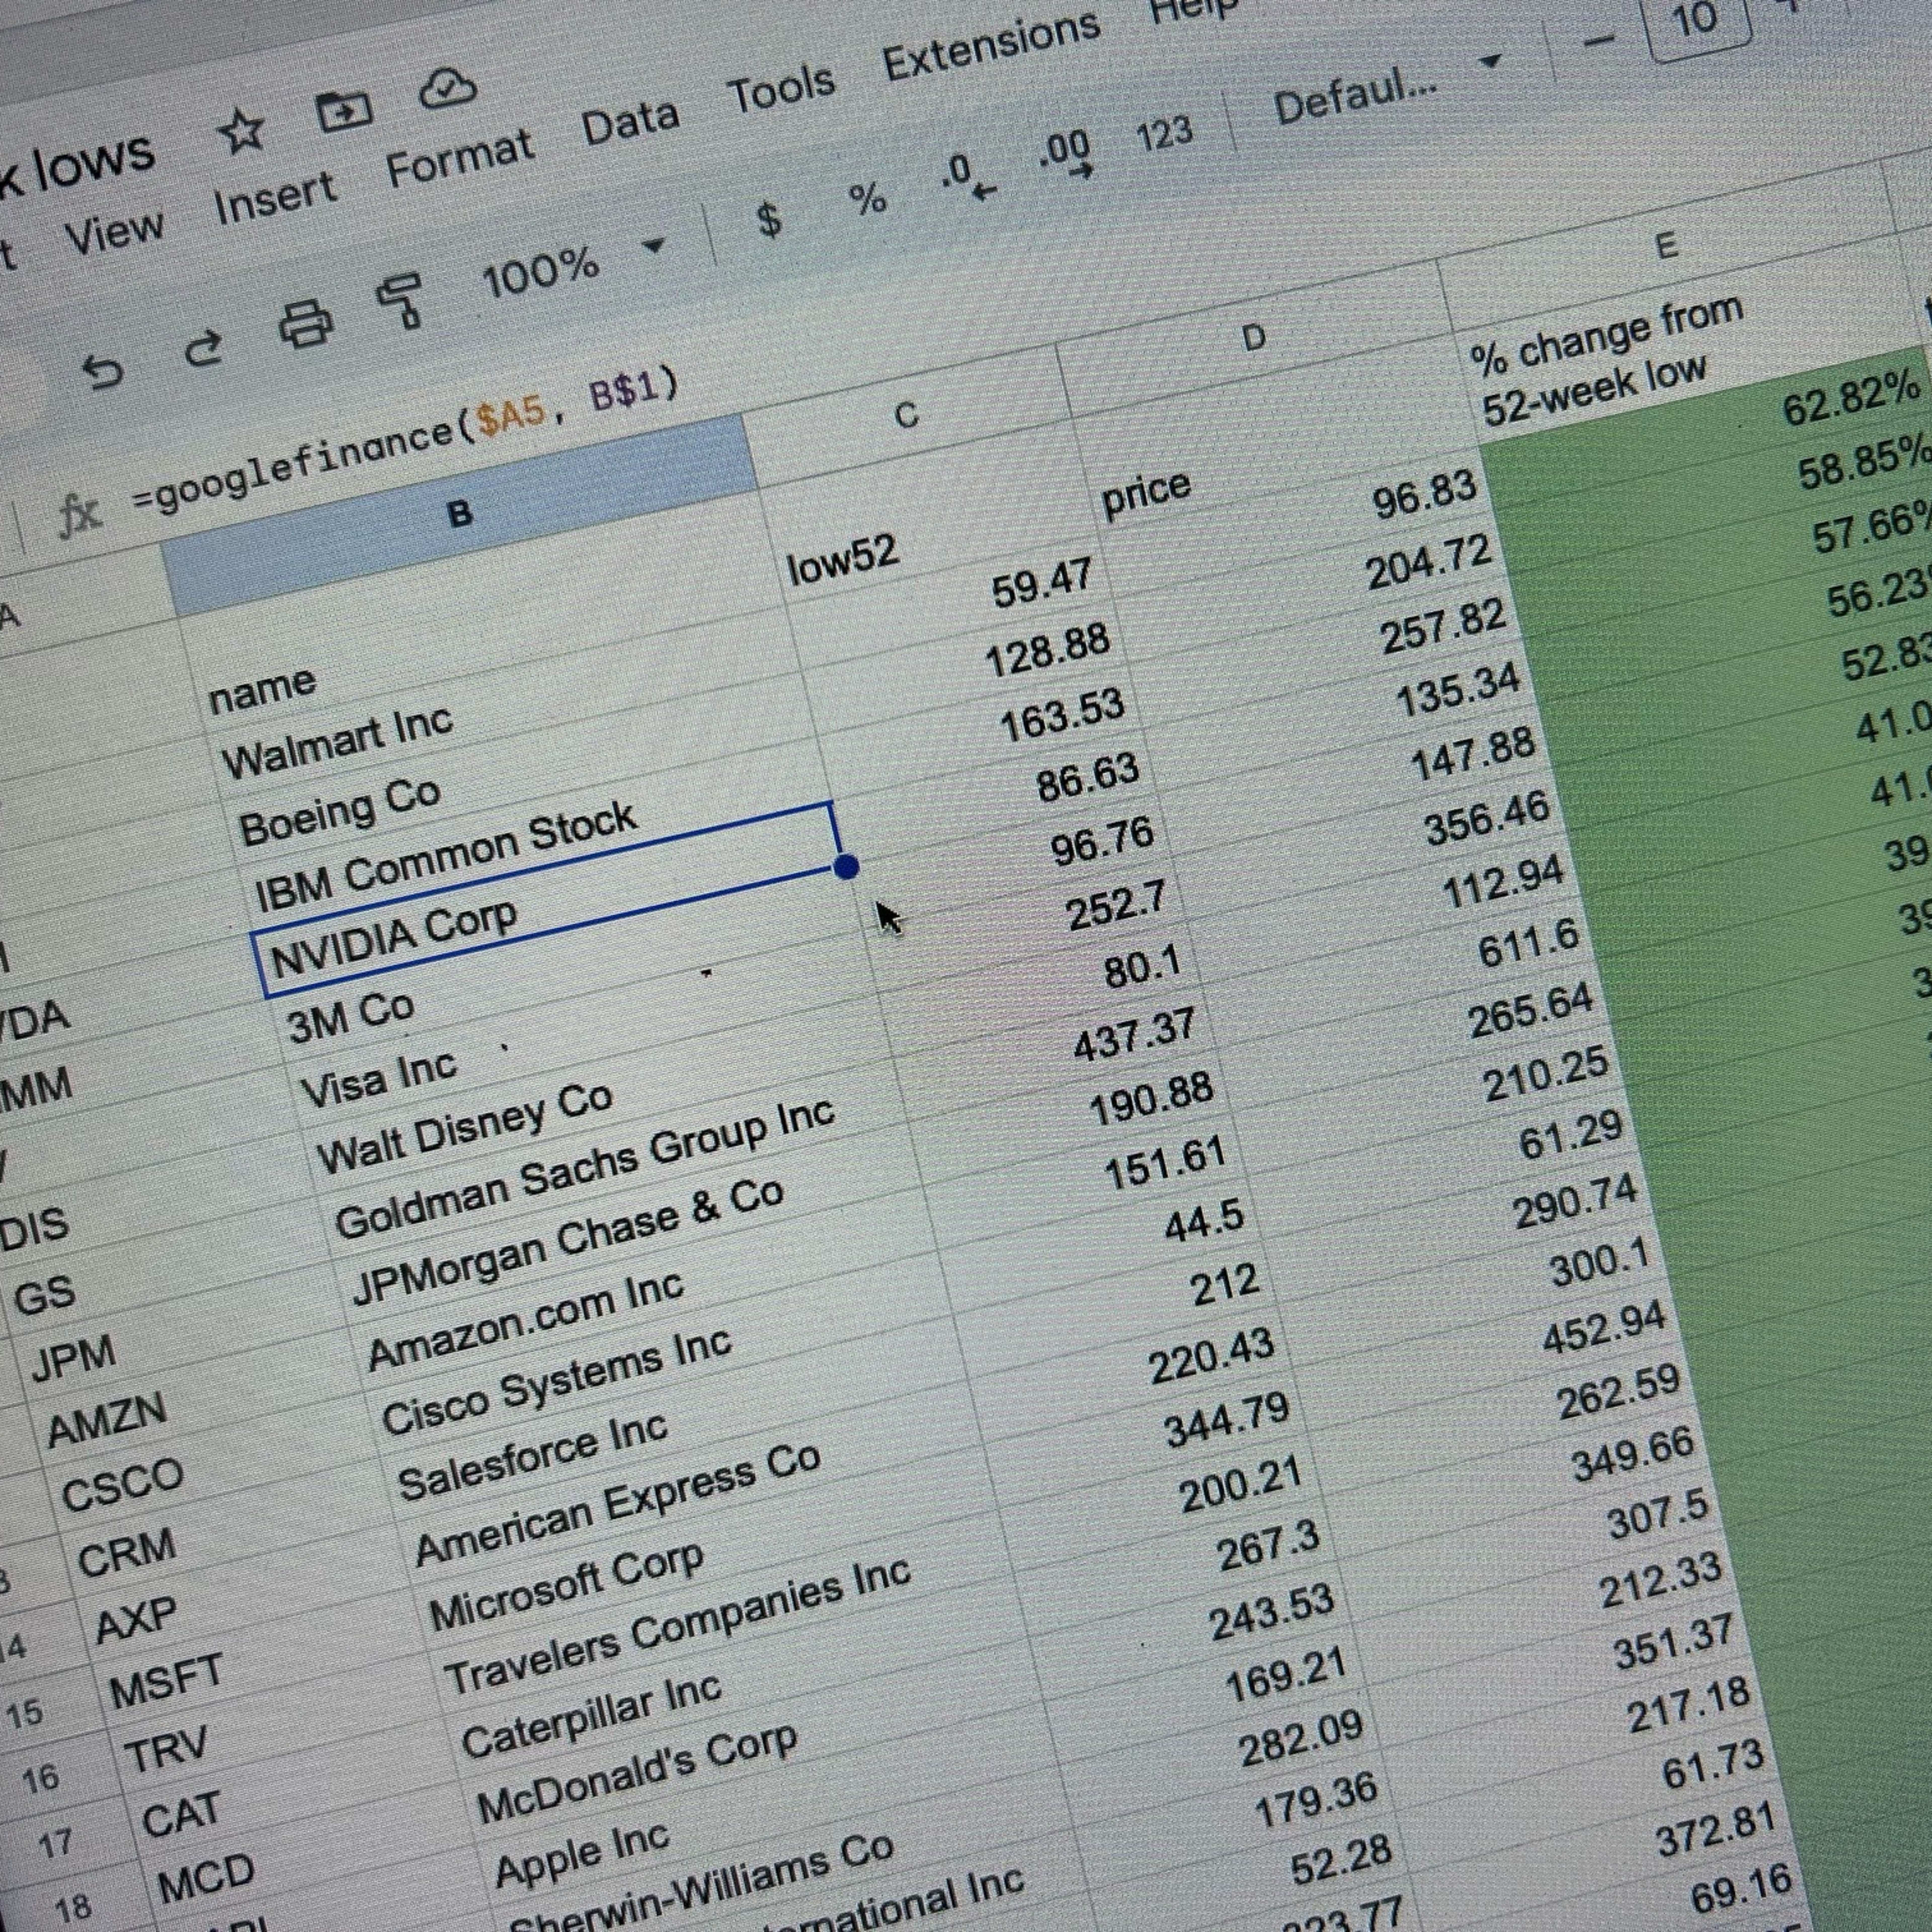Select column D header

[1253, 338]
